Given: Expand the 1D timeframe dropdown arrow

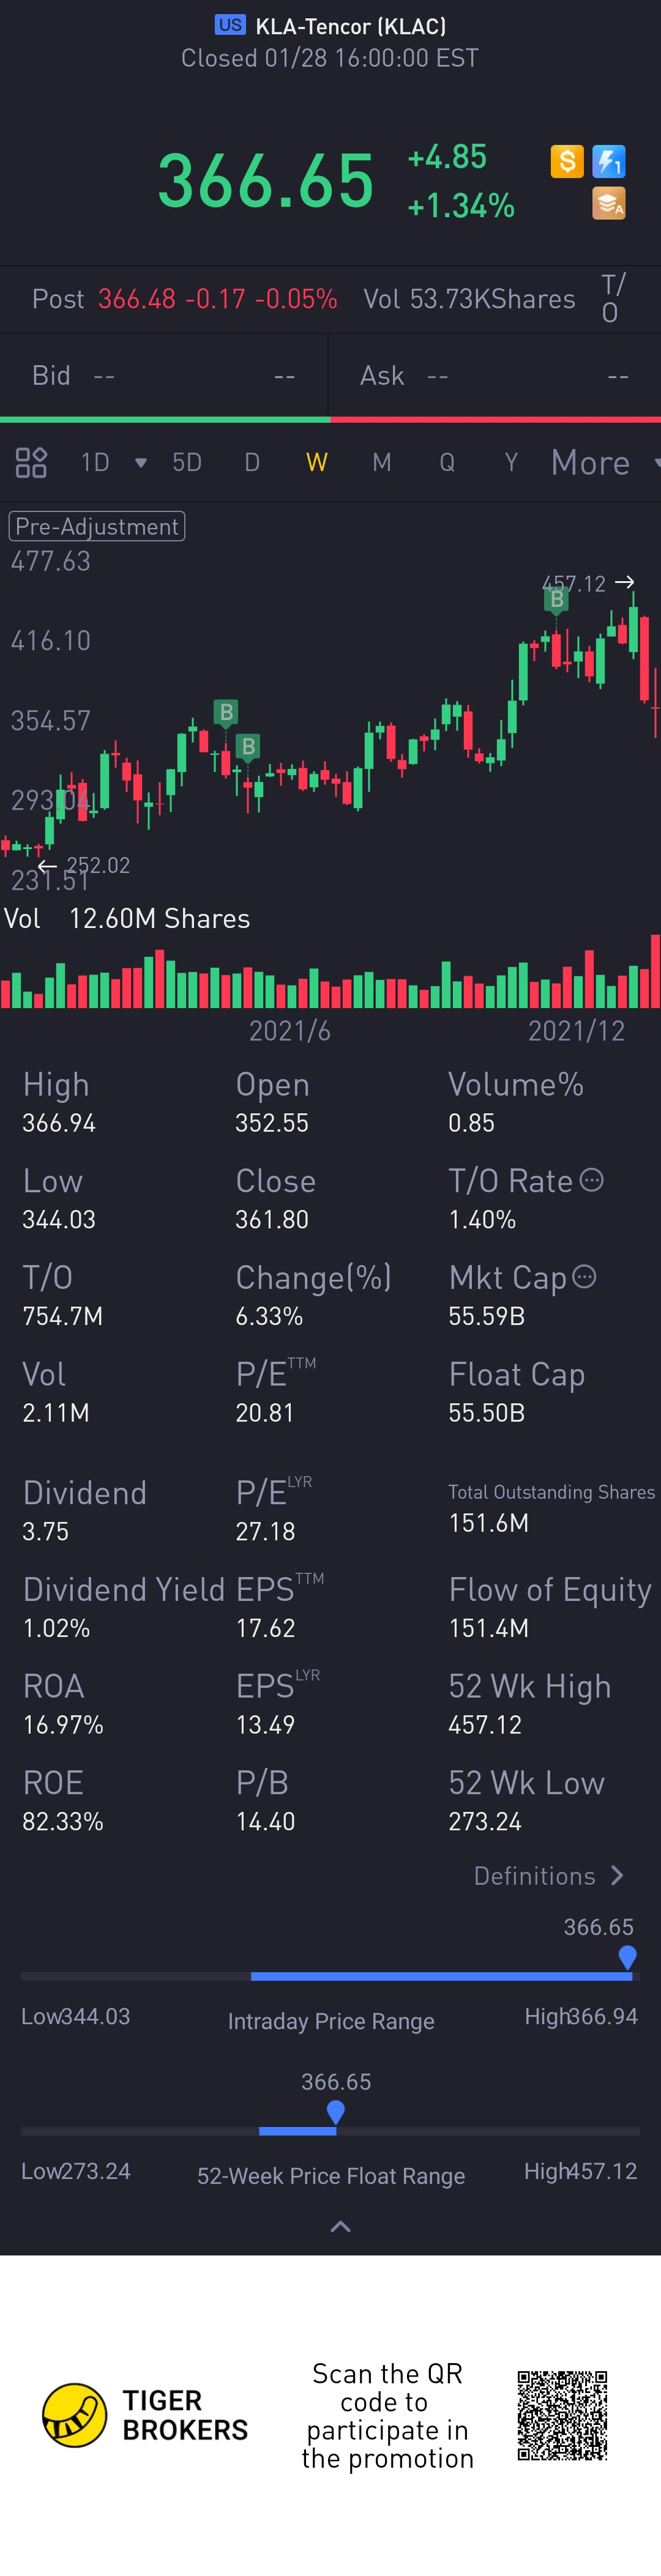Looking at the screenshot, I should point(141,462).
